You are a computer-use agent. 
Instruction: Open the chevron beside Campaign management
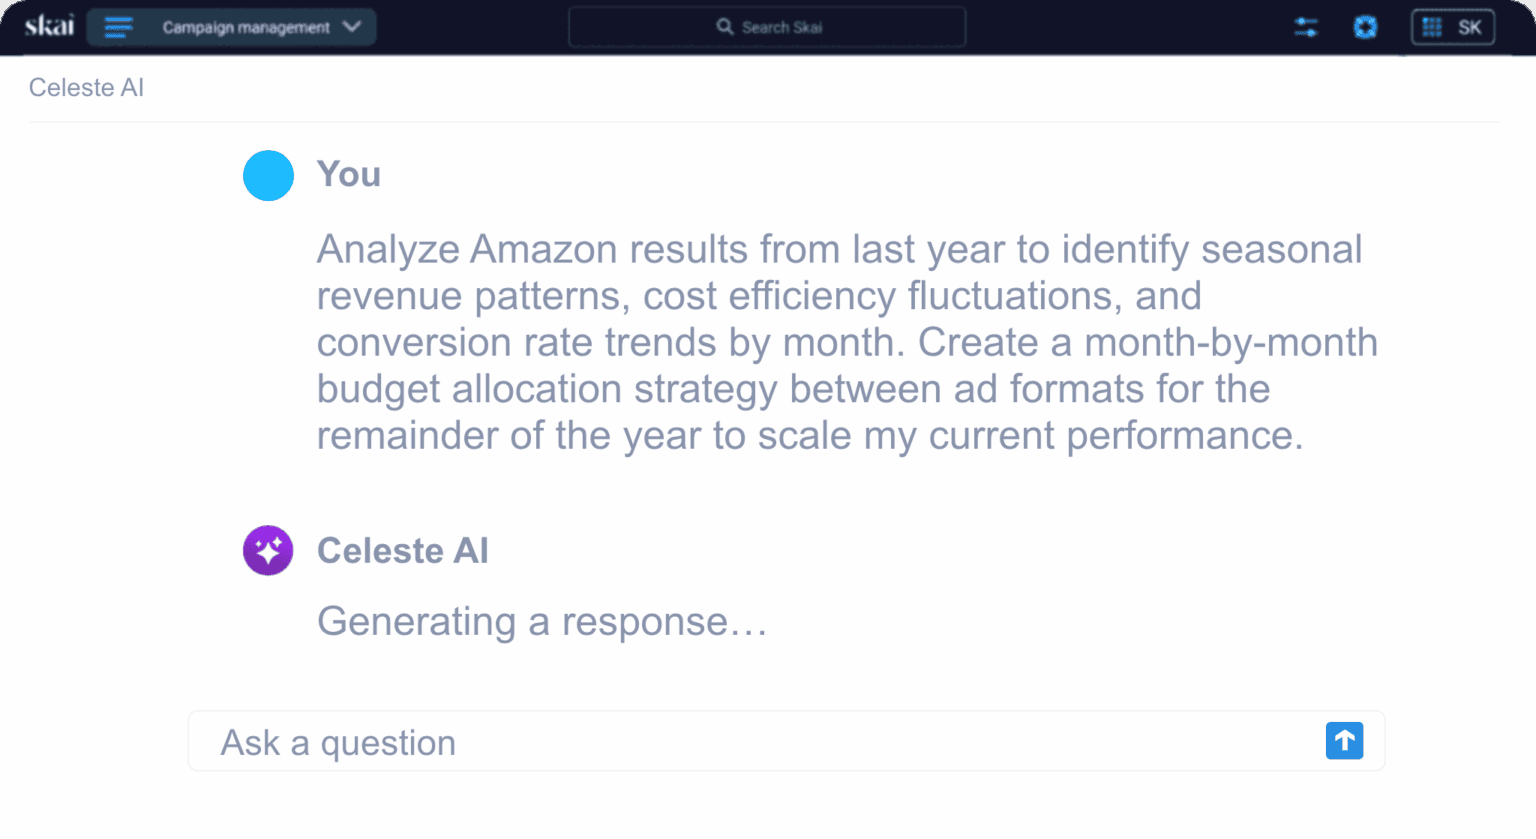tap(352, 27)
